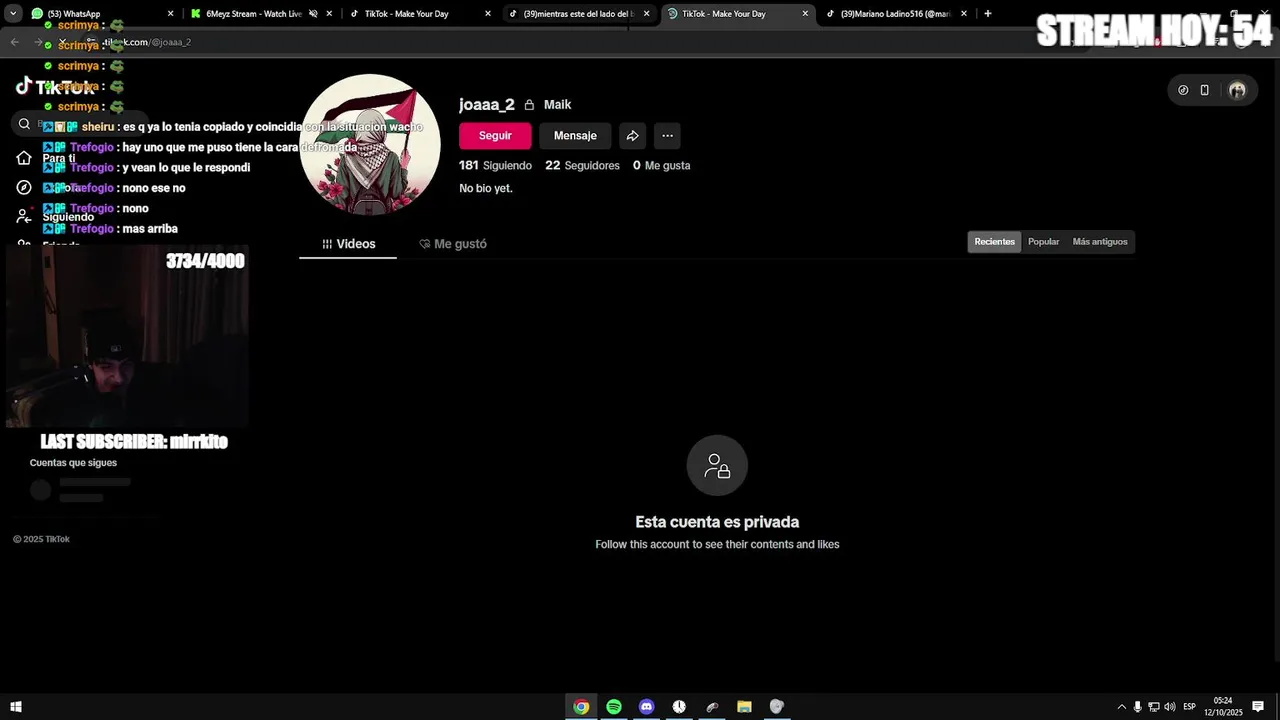
Task: Open the Mensaje button
Action: (575, 136)
